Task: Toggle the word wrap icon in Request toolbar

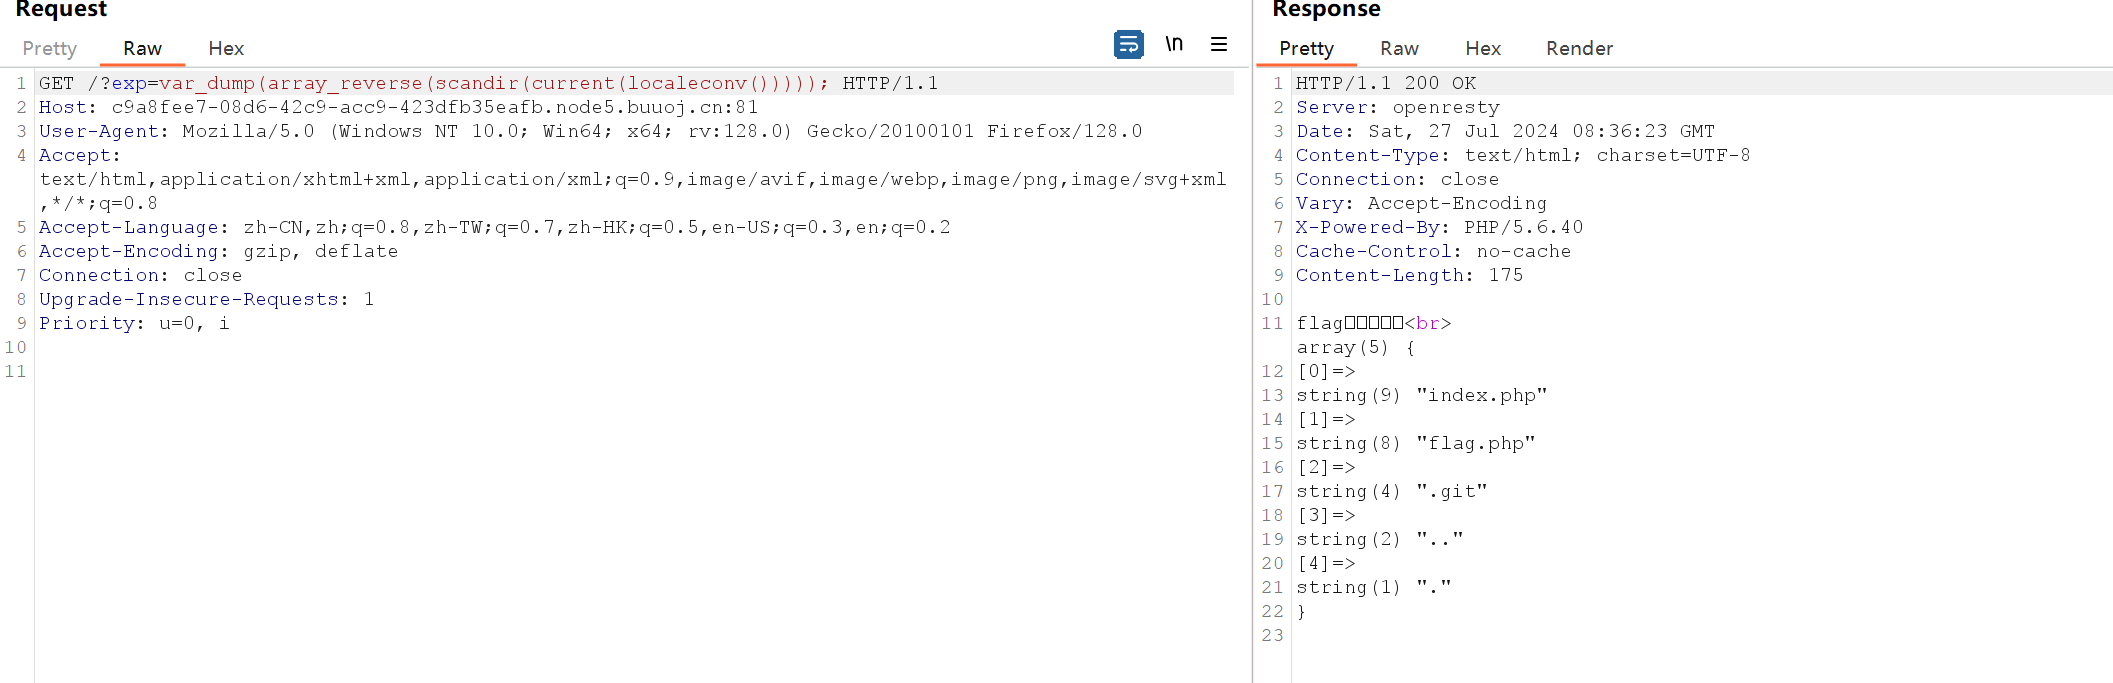Action: tap(1128, 44)
